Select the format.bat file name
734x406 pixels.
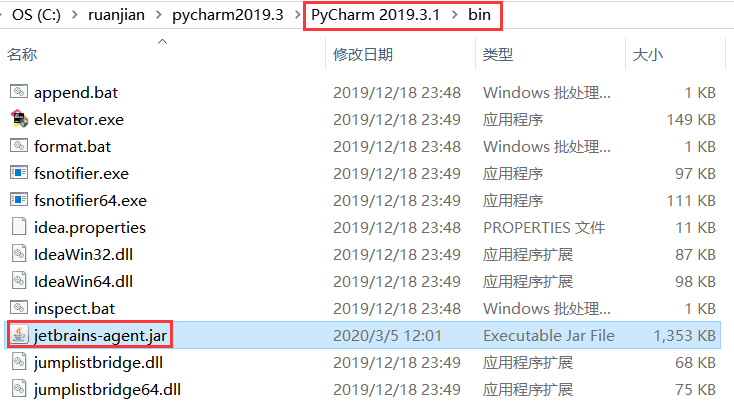click(x=73, y=147)
